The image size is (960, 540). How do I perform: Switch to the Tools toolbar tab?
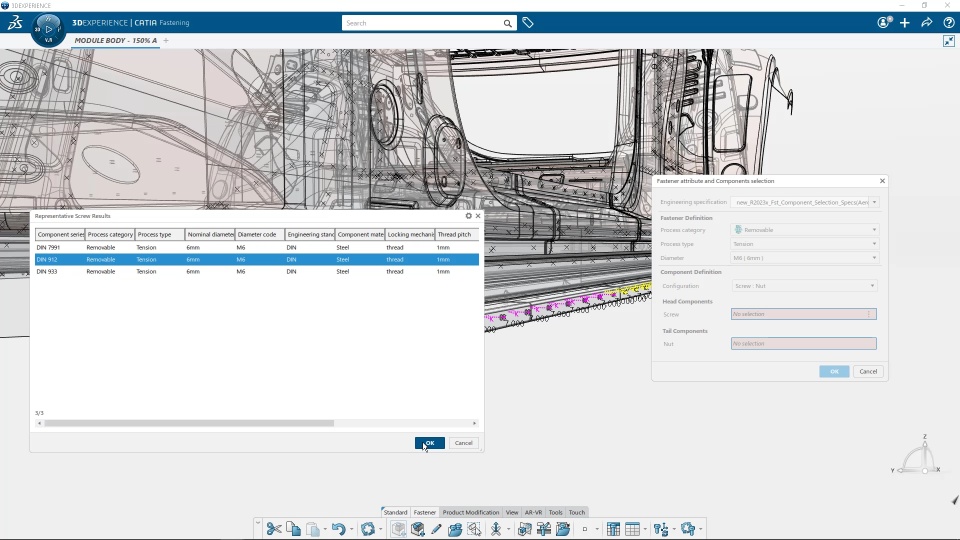pyautogui.click(x=555, y=512)
